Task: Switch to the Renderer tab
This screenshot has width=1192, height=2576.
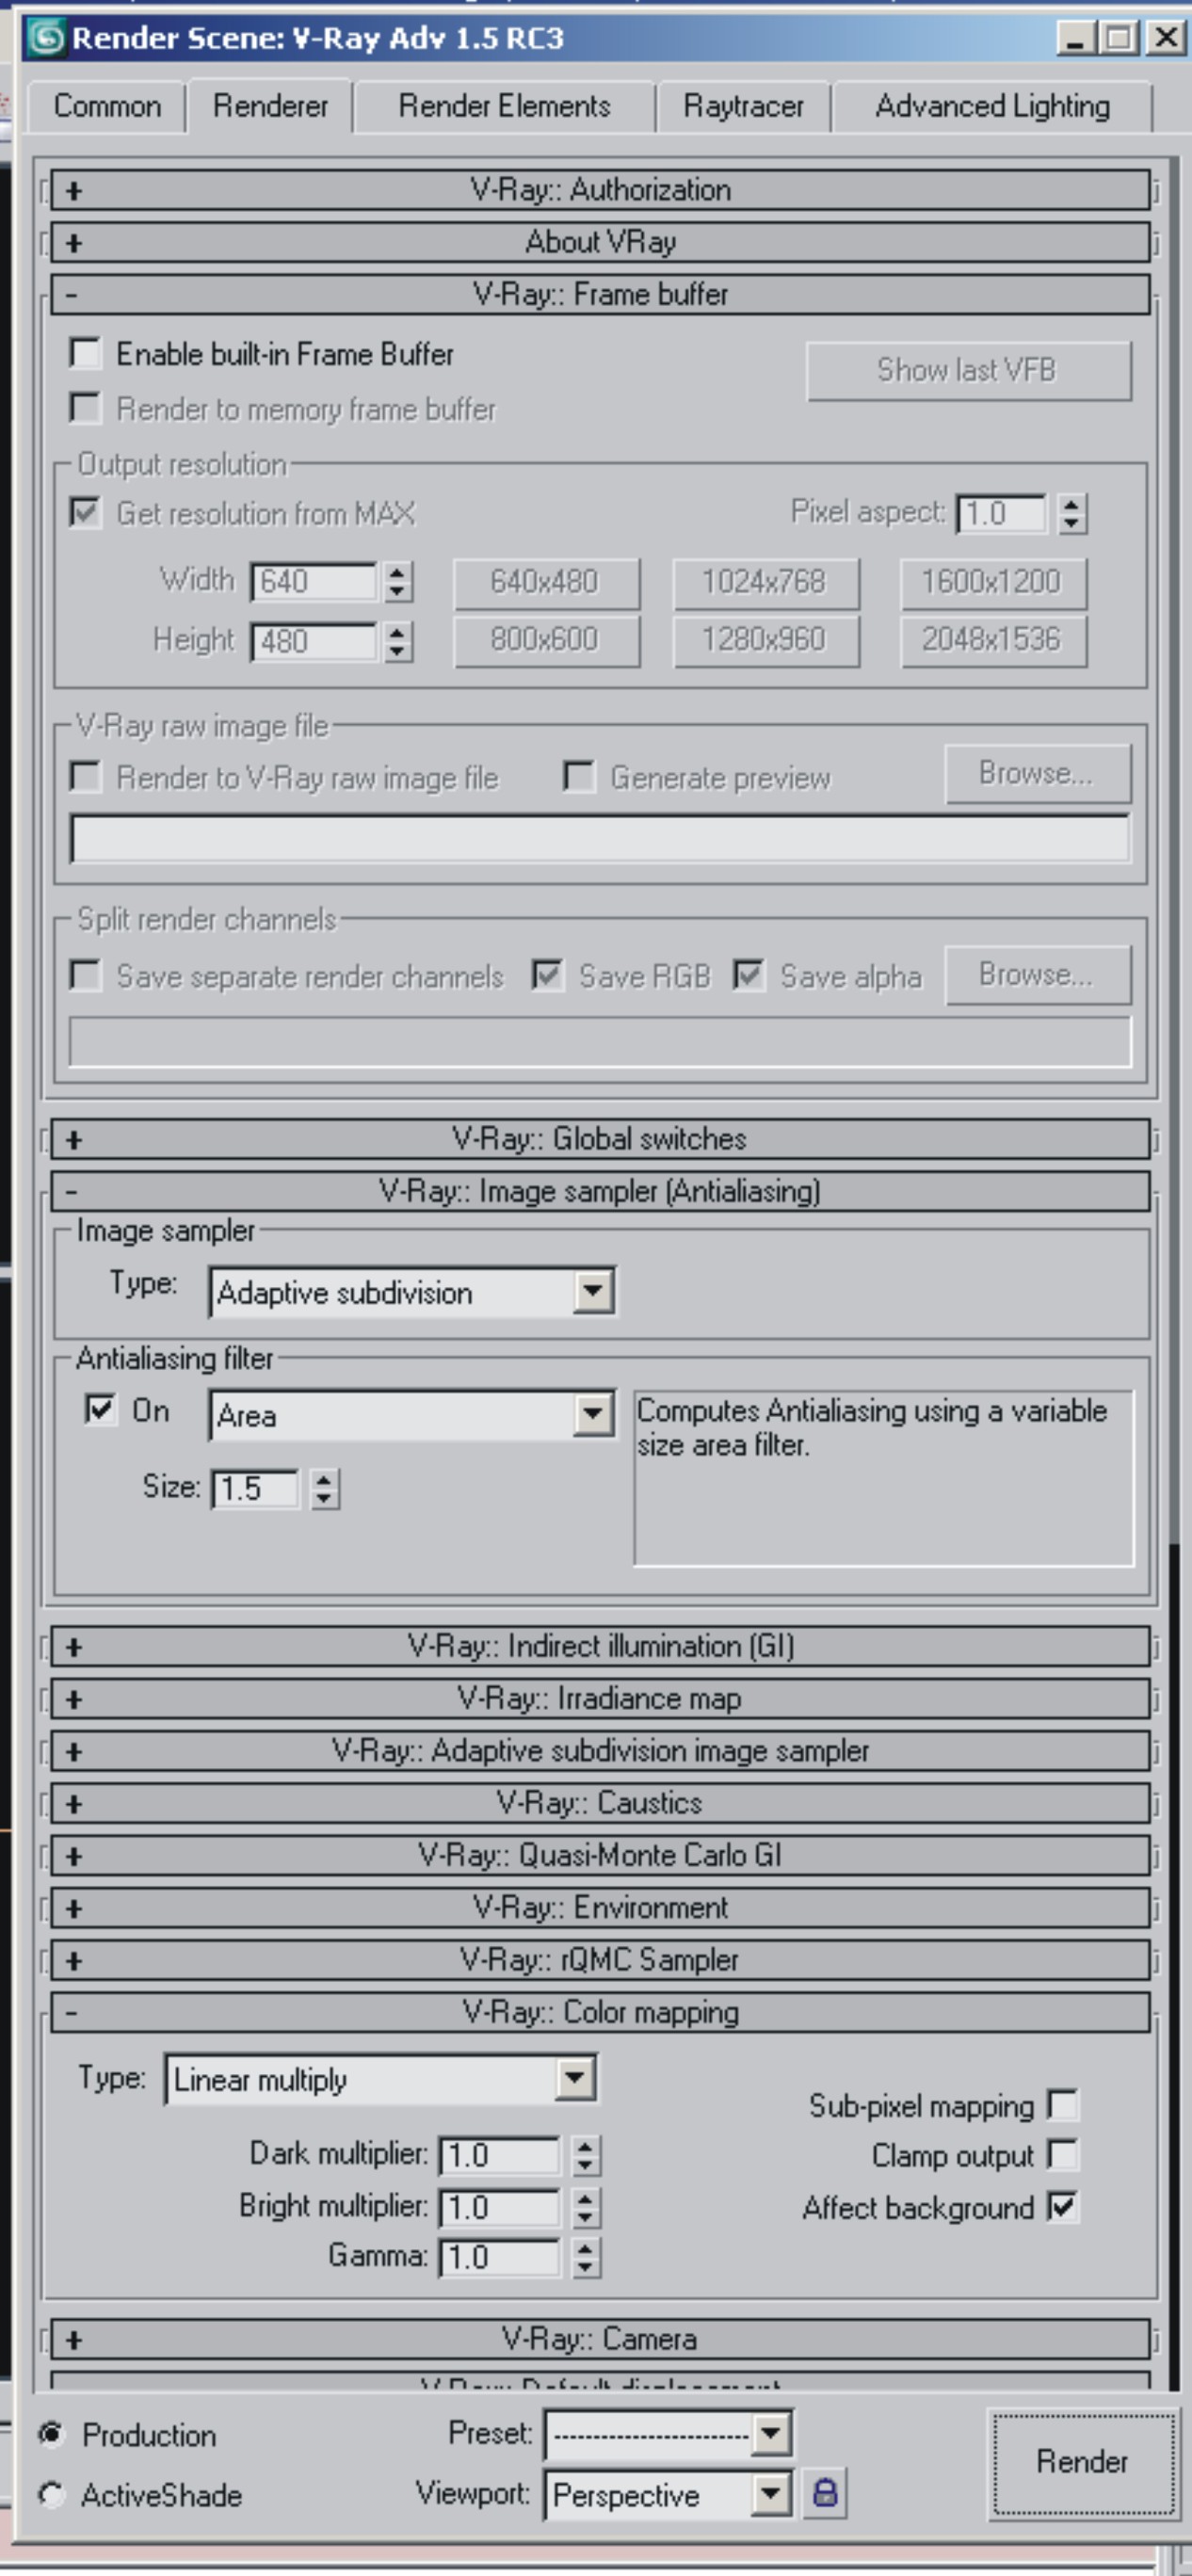Action: pyautogui.click(x=270, y=106)
